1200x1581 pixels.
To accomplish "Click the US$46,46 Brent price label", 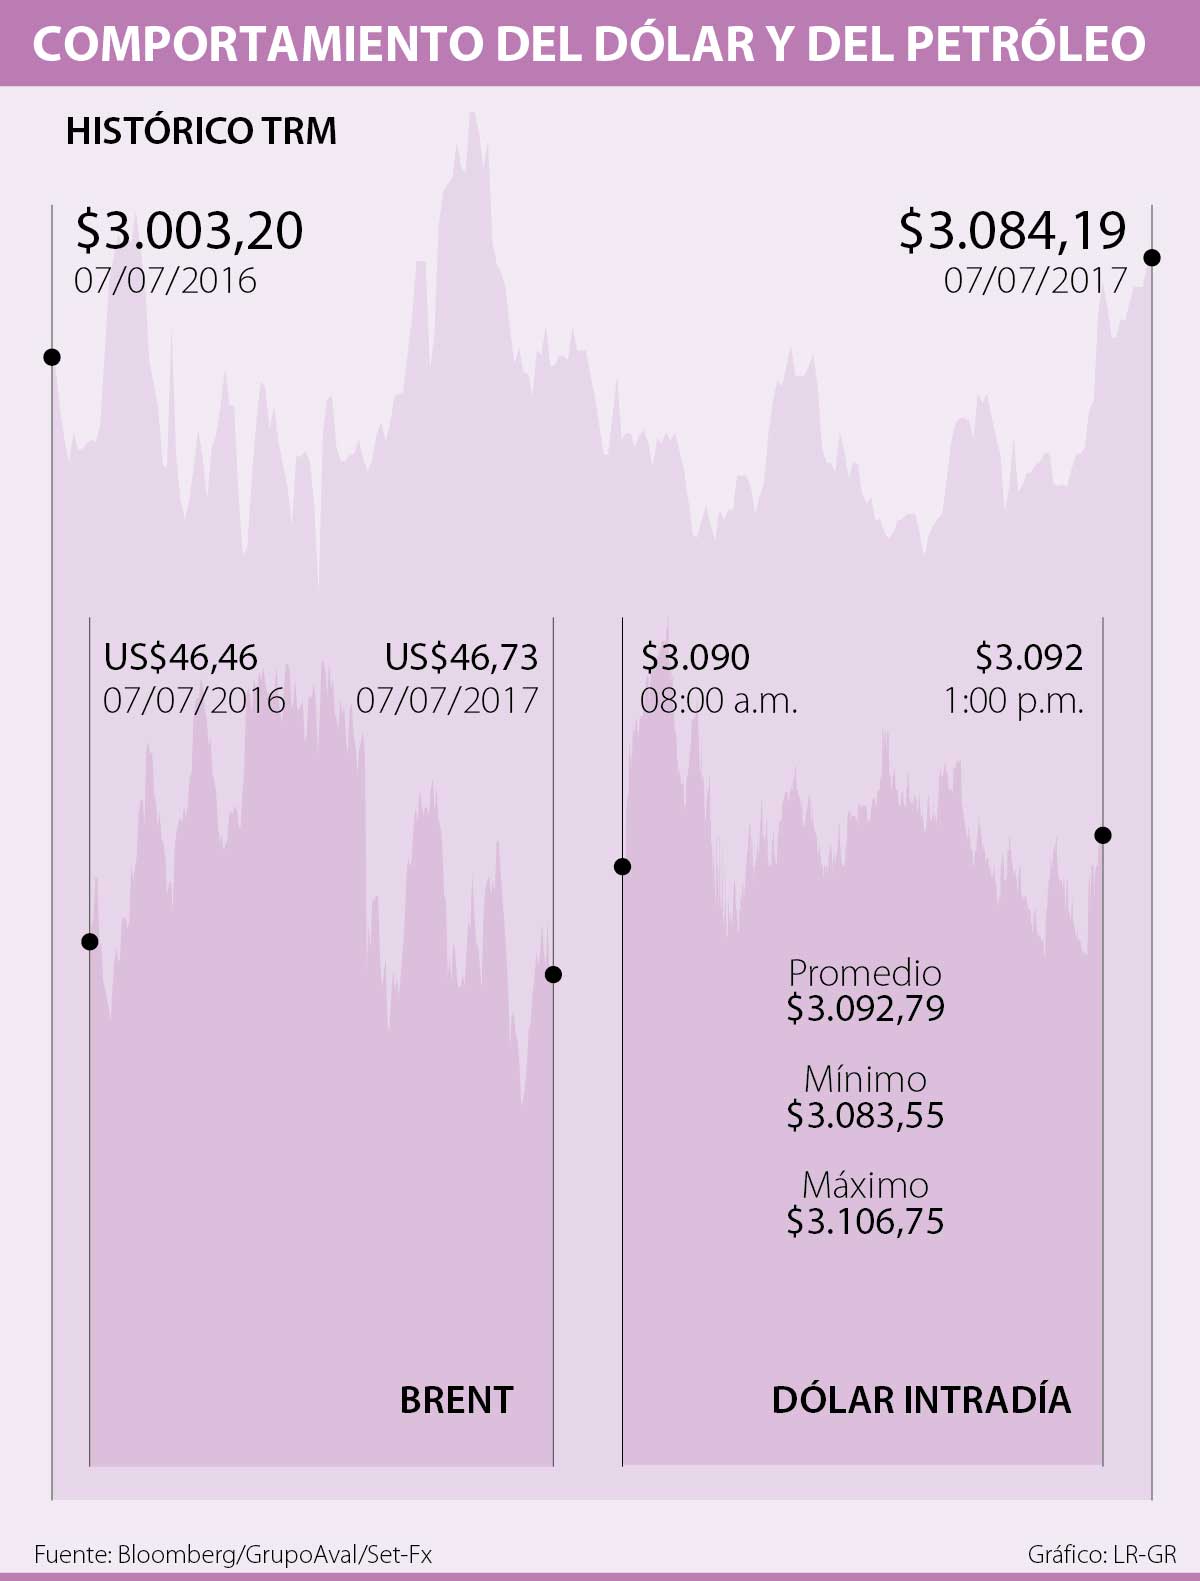I will (181, 657).
